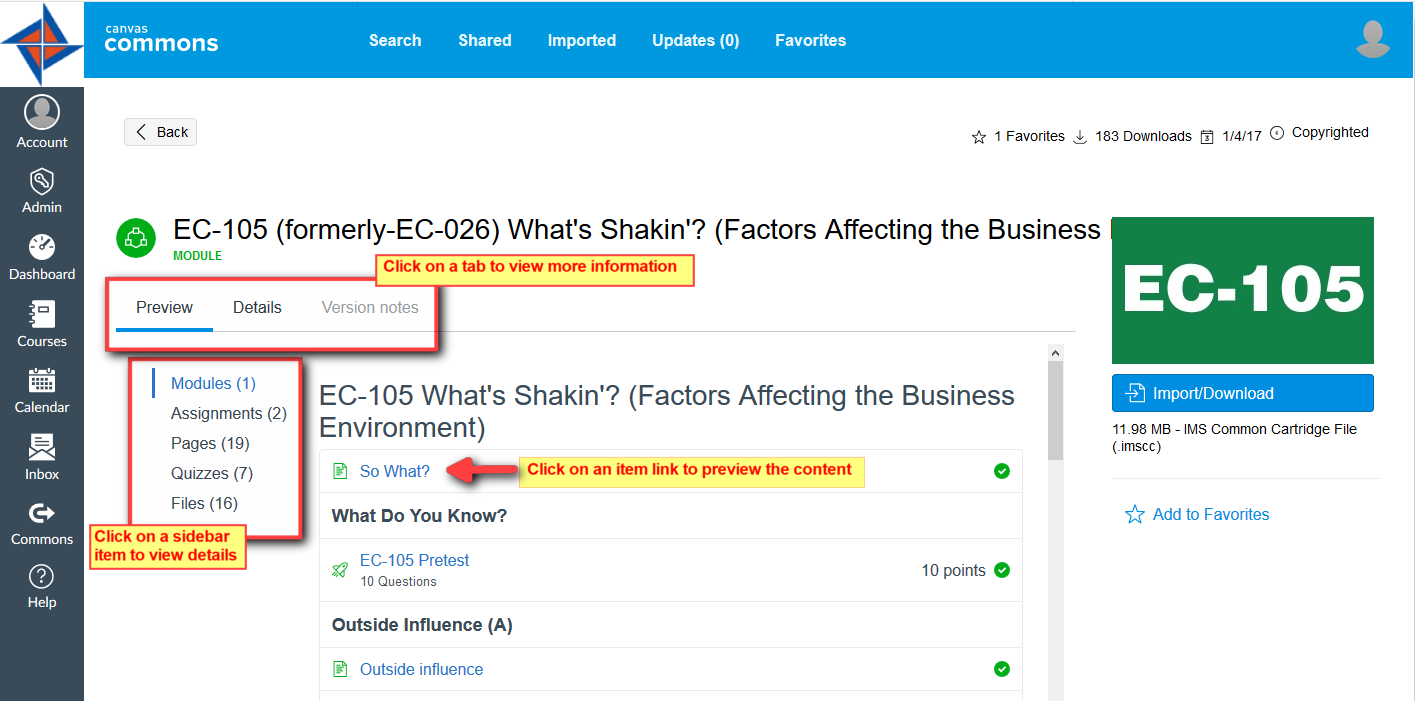Open Favorites in the header navigation
This screenshot has height=701, width=1415.
(x=811, y=40)
